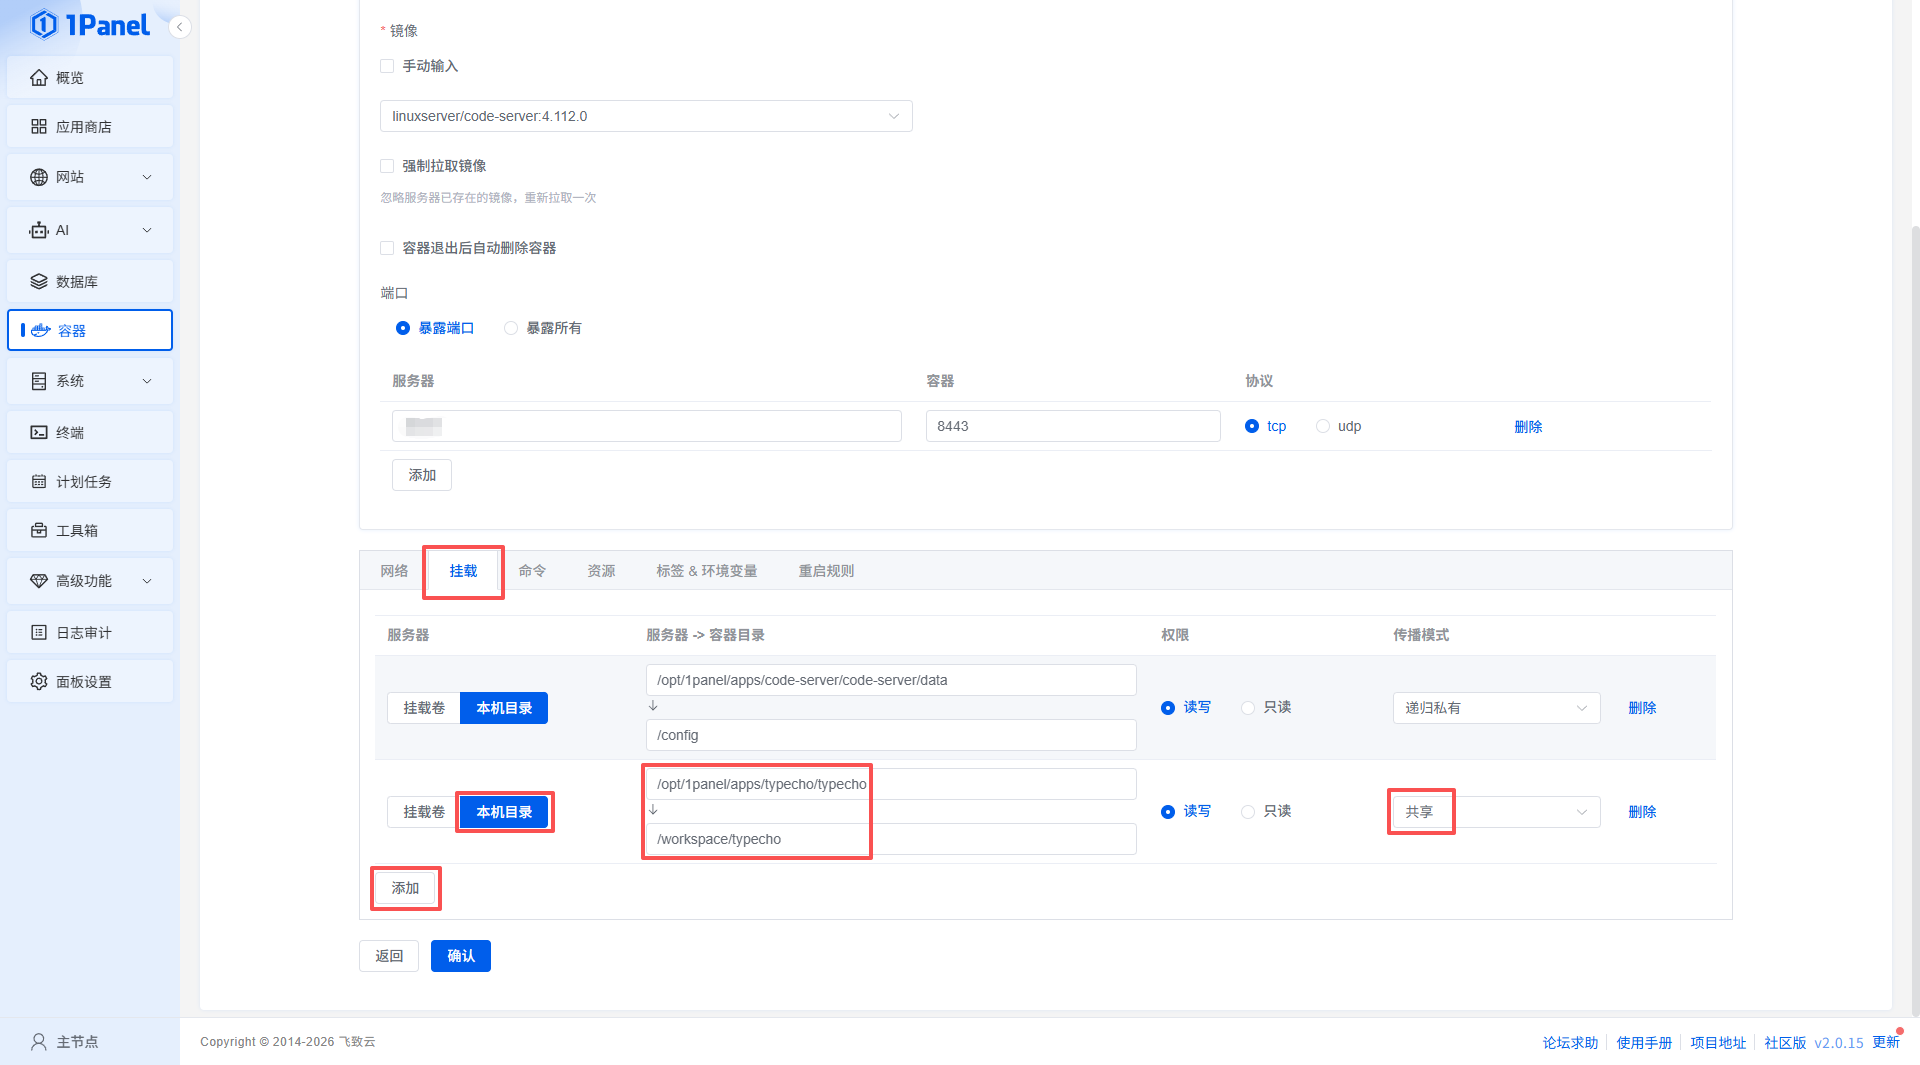Viewport: 1920px width, 1065px height.
Task: Click the 1Panel logo icon
Action: tap(44, 24)
